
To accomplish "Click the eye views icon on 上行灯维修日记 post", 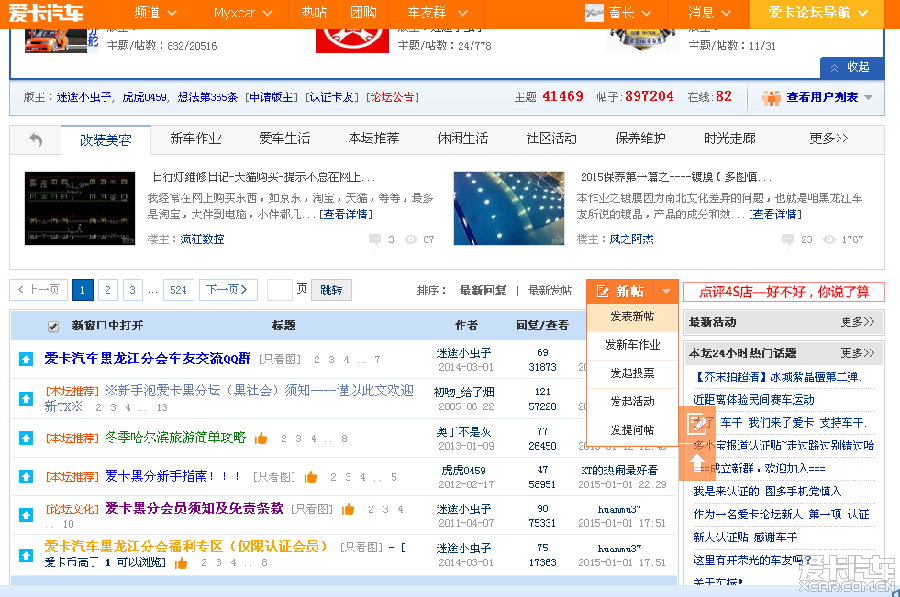I will pos(411,239).
